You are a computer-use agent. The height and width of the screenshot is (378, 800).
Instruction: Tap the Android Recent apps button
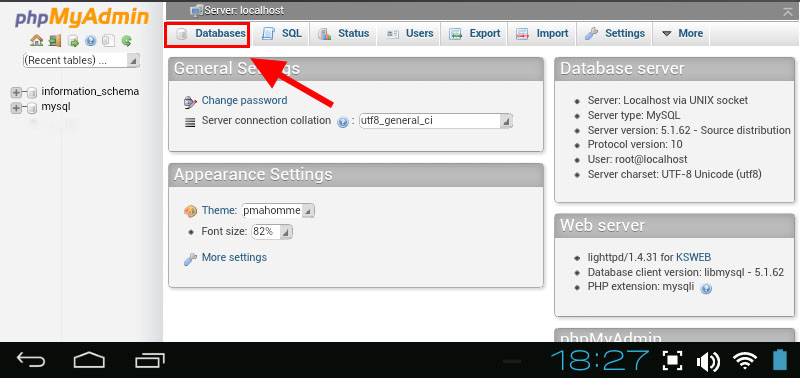[150, 360]
